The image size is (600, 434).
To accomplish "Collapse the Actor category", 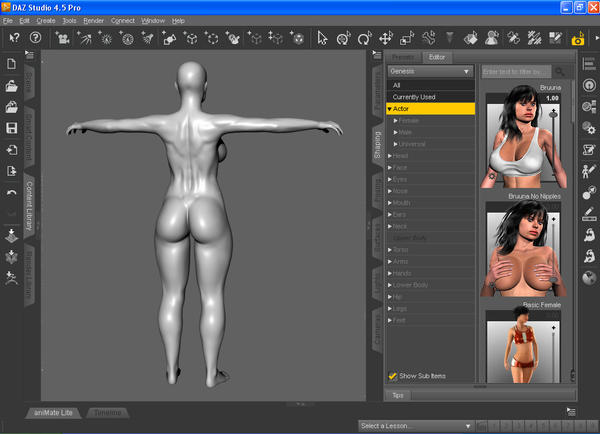I will click(391, 108).
